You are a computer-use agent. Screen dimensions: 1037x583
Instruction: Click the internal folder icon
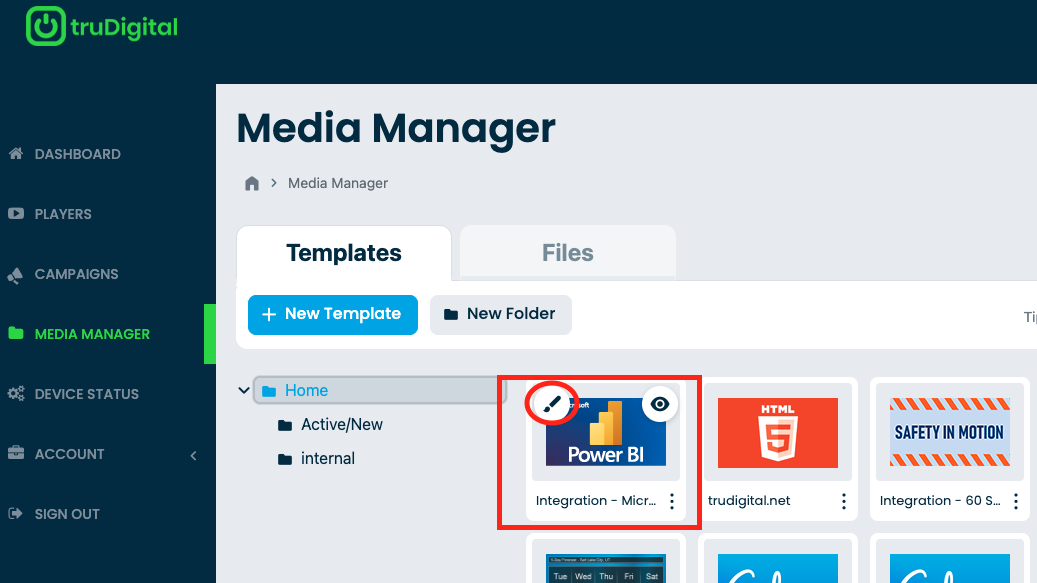[x=285, y=459]
